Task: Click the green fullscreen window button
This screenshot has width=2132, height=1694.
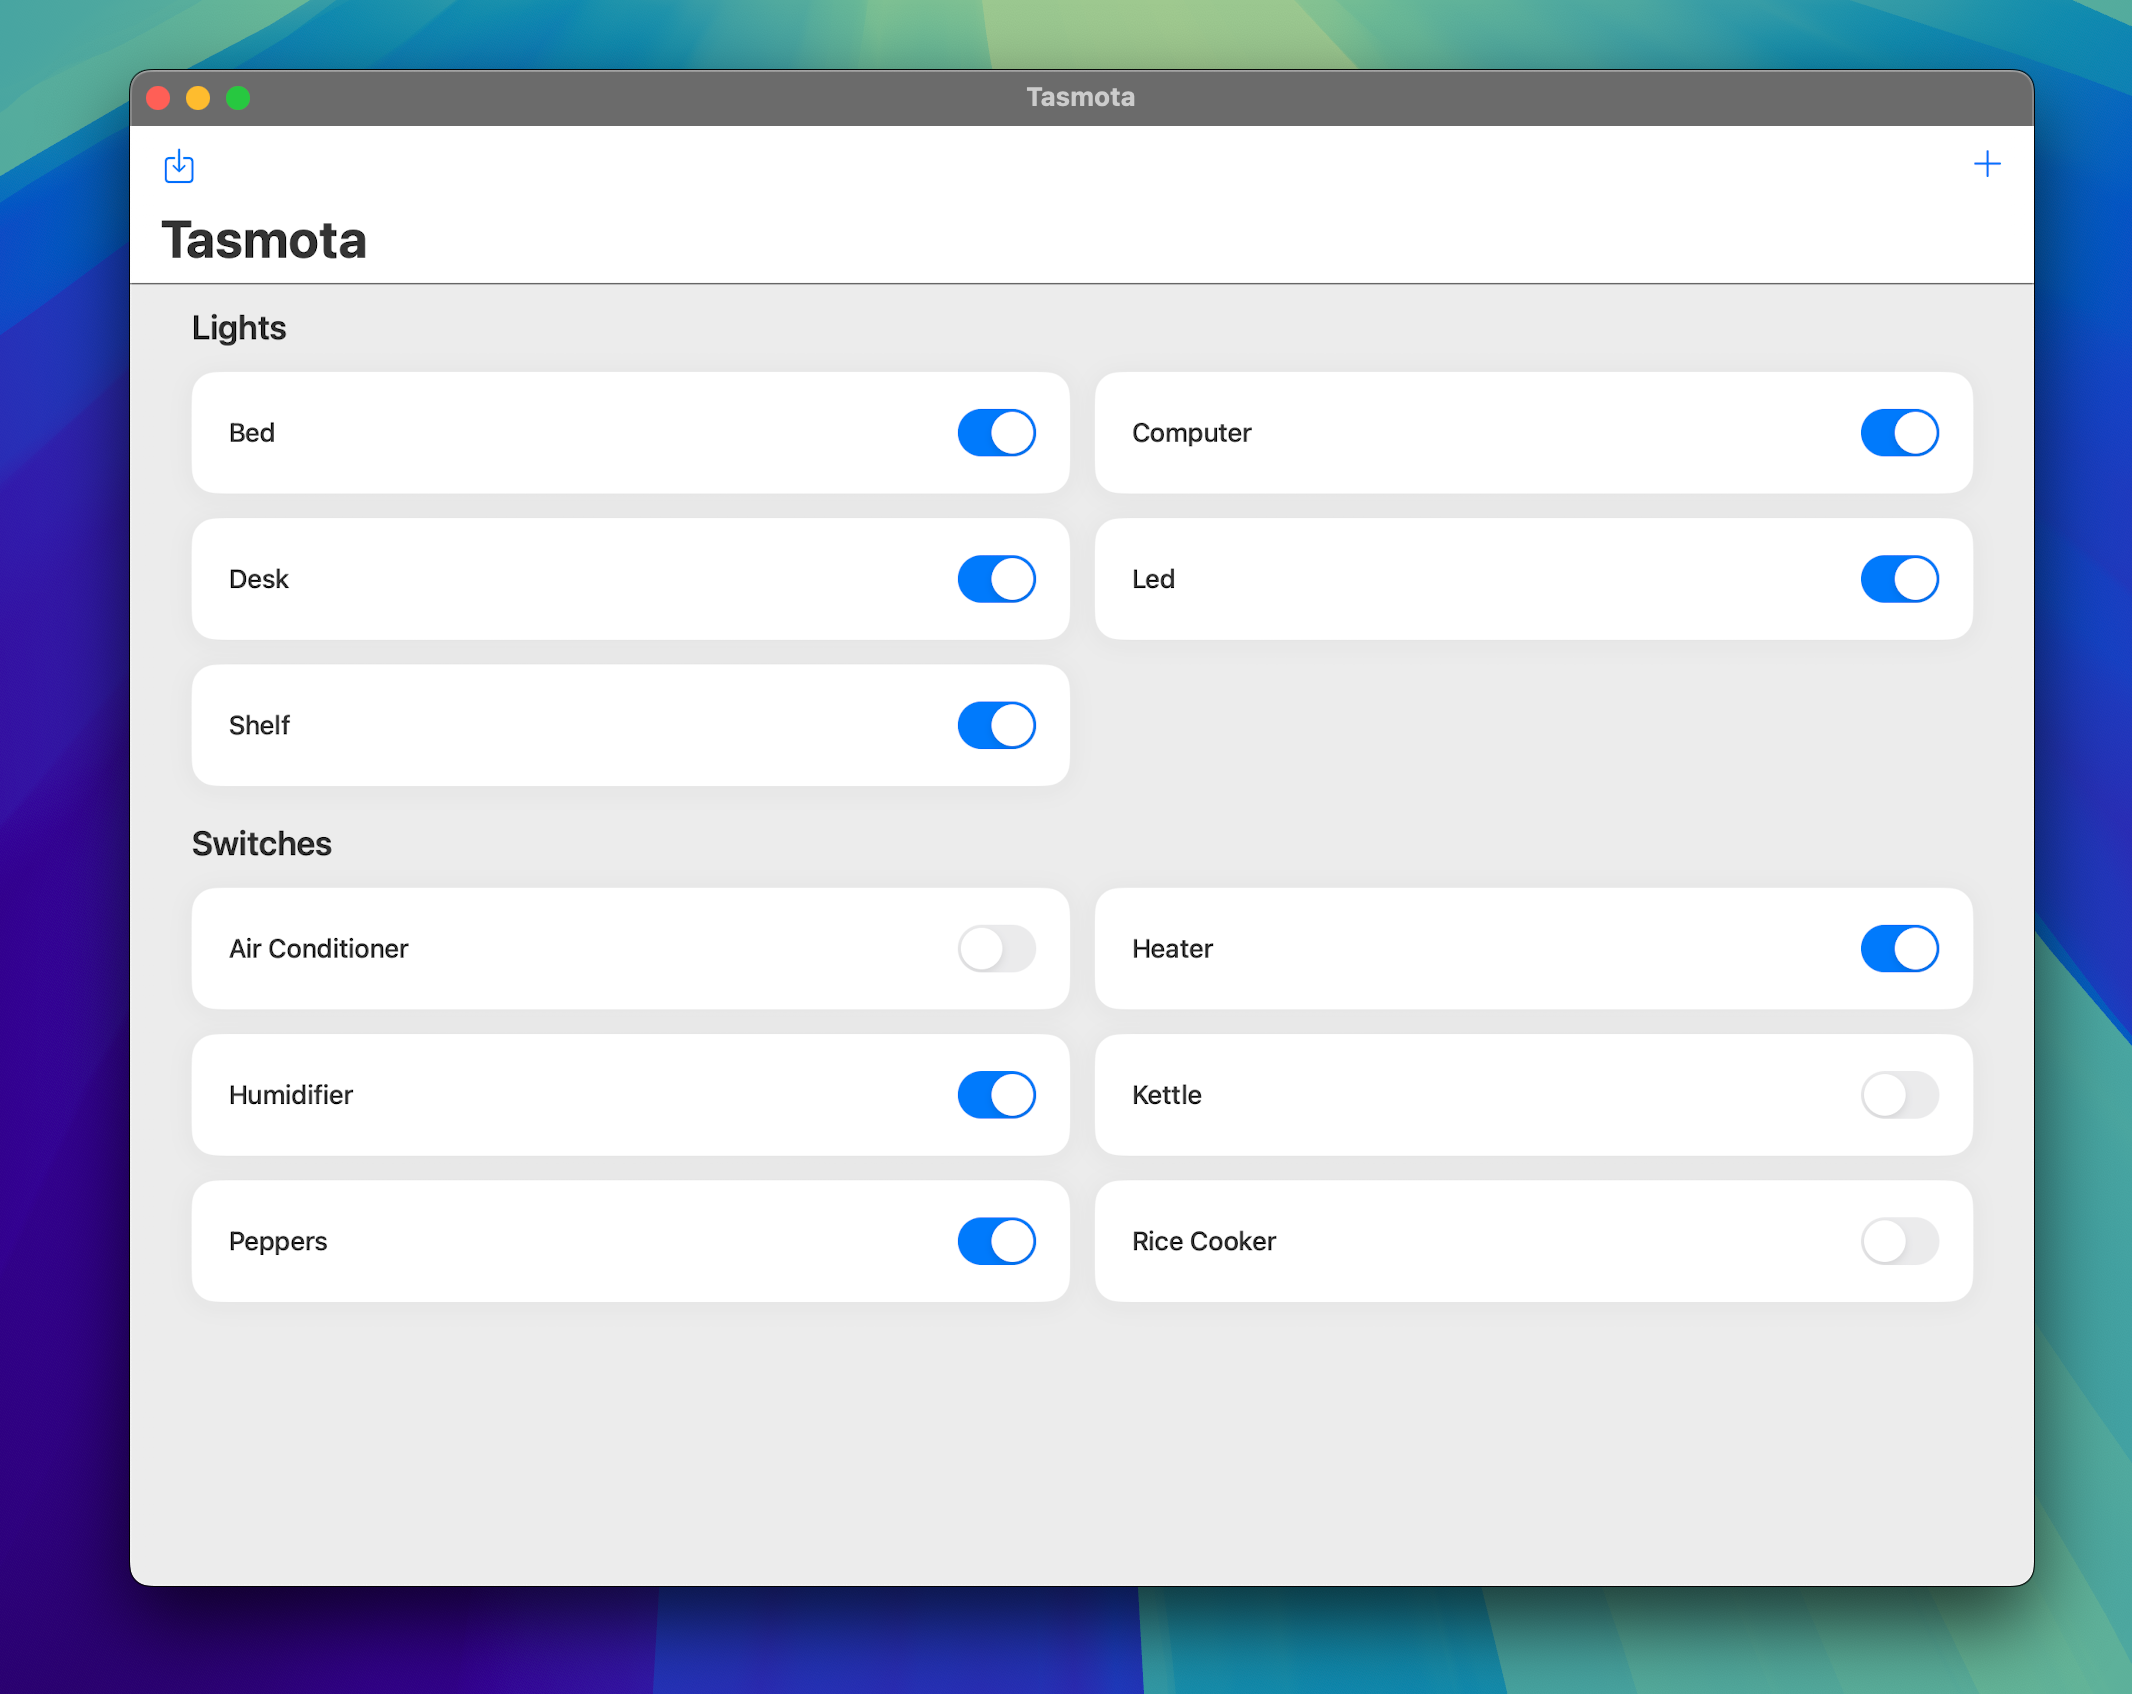Action: tap(238, 98)
